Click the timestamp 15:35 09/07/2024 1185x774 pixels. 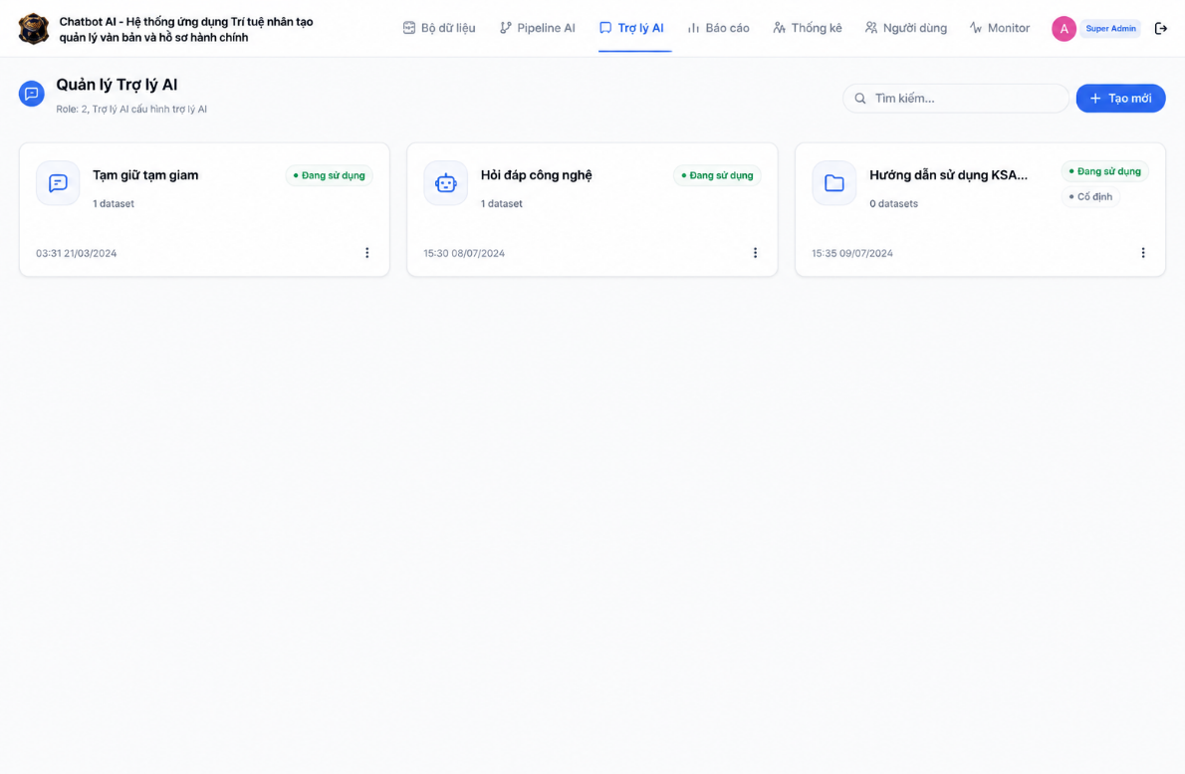[x=852, y=253]
